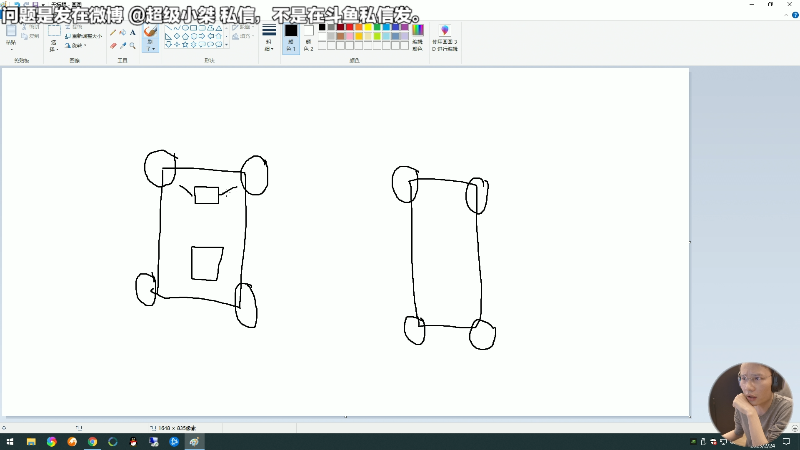The width and height of the screenshot is (800, 450).
Task: Open the Rotate dropdown
Action: click(76, 45)
